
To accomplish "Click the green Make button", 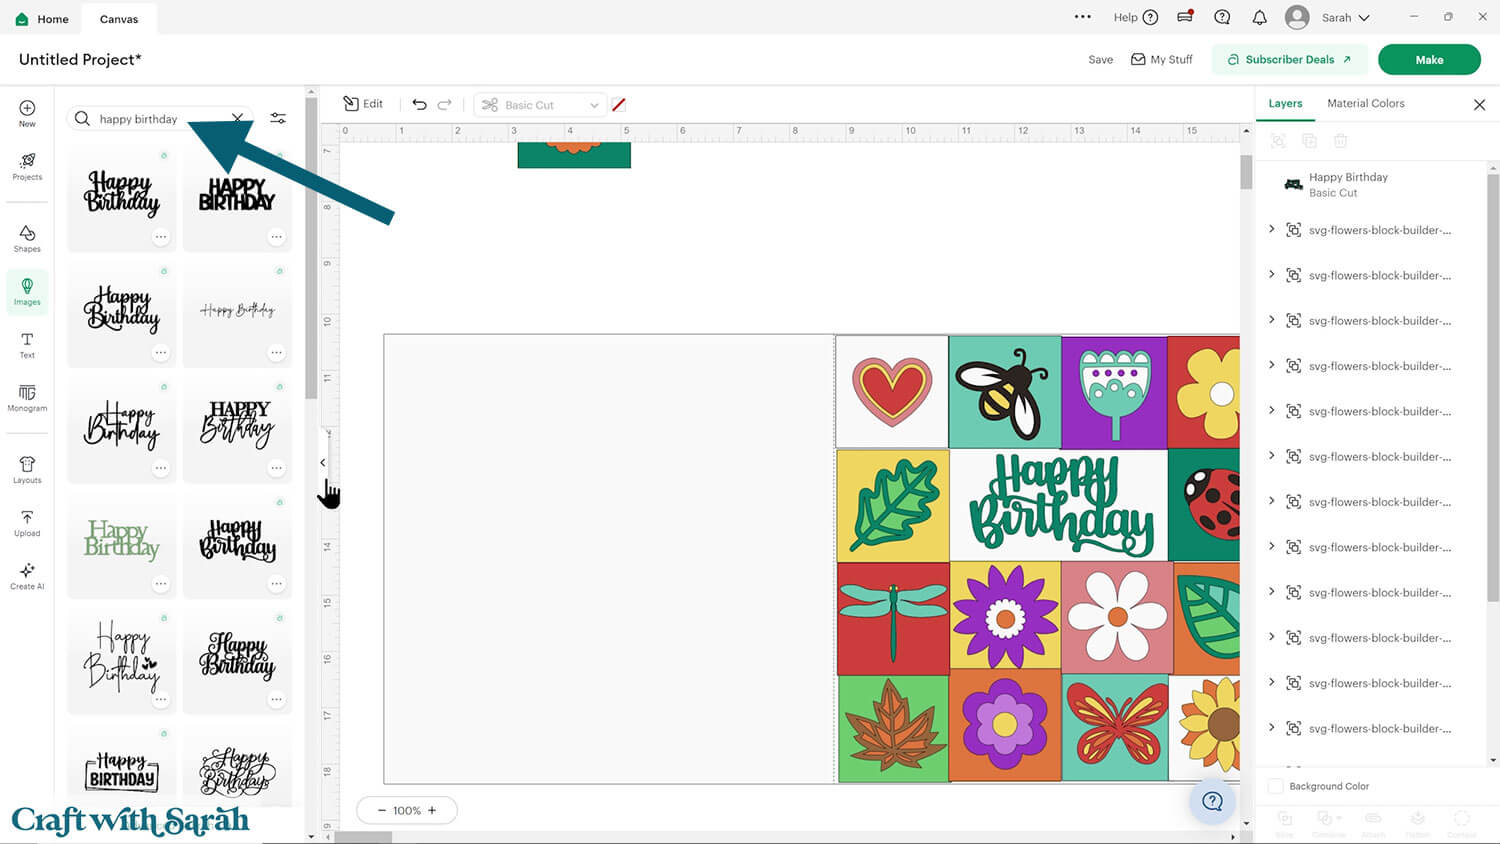I will [x=1428, y=60].
